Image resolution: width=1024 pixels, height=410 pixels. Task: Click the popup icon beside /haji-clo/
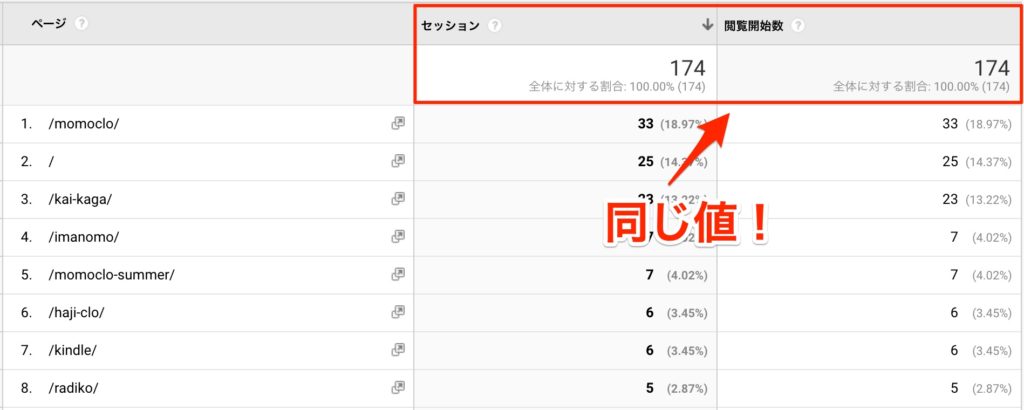click(398, 312)
